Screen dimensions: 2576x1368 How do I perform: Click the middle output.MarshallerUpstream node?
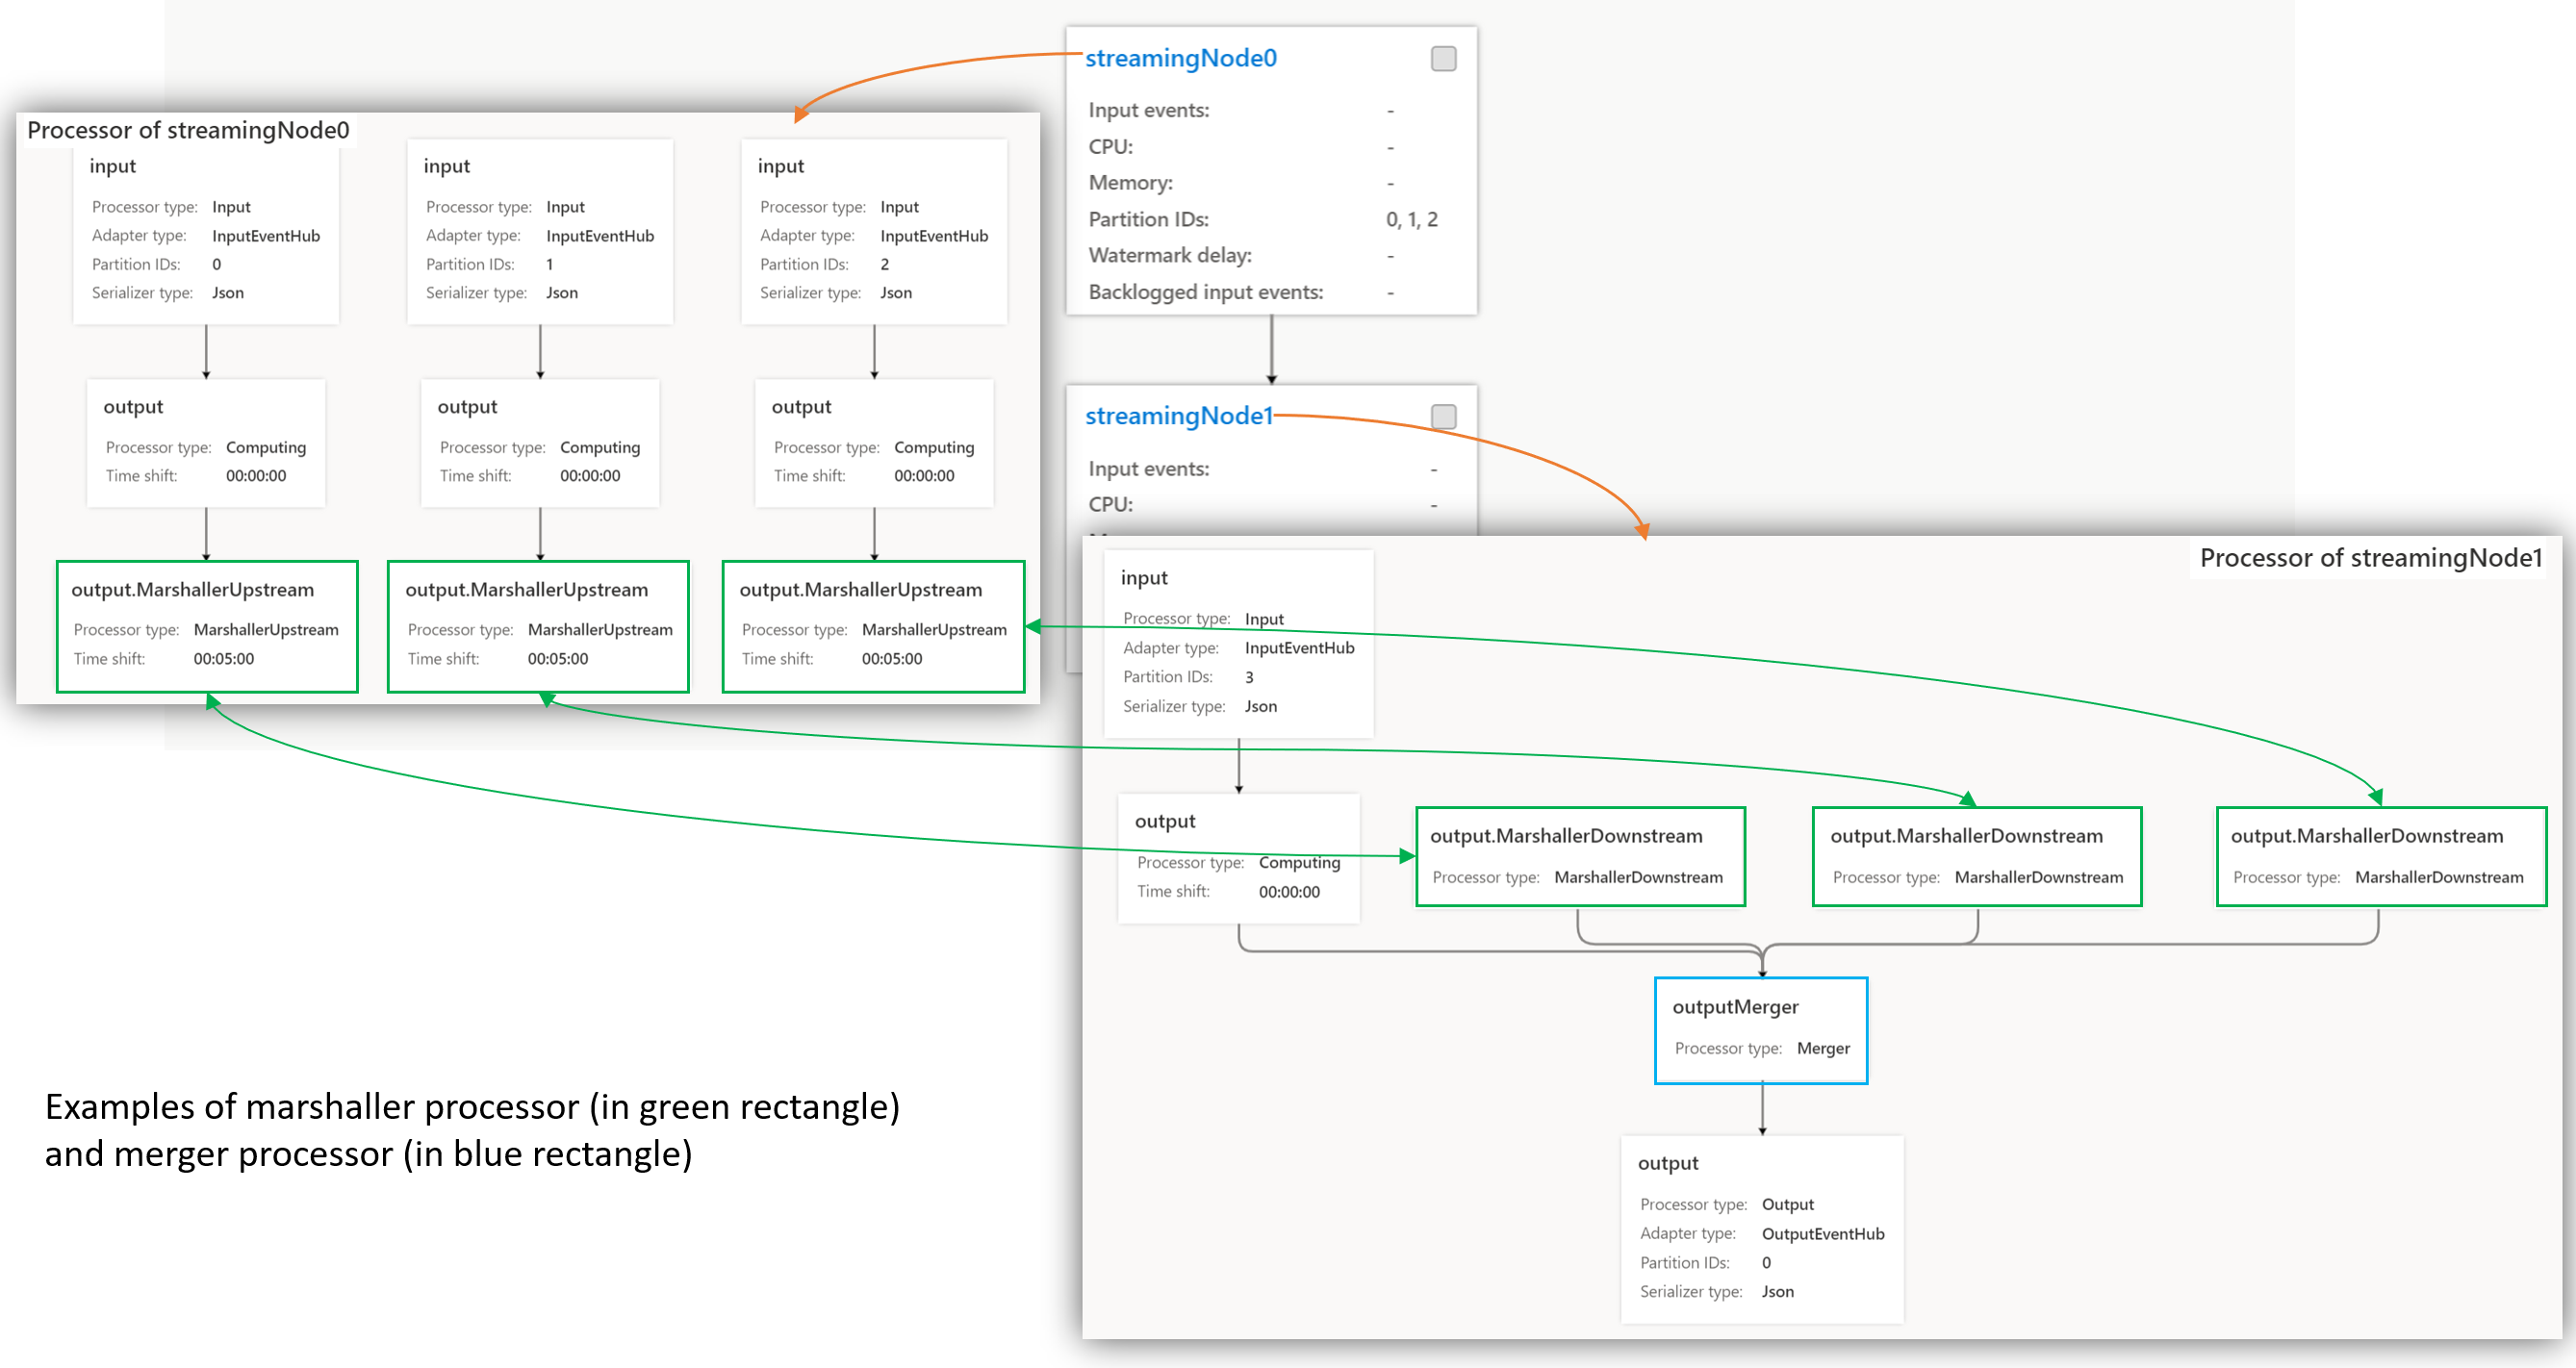[x=539, y=626]
